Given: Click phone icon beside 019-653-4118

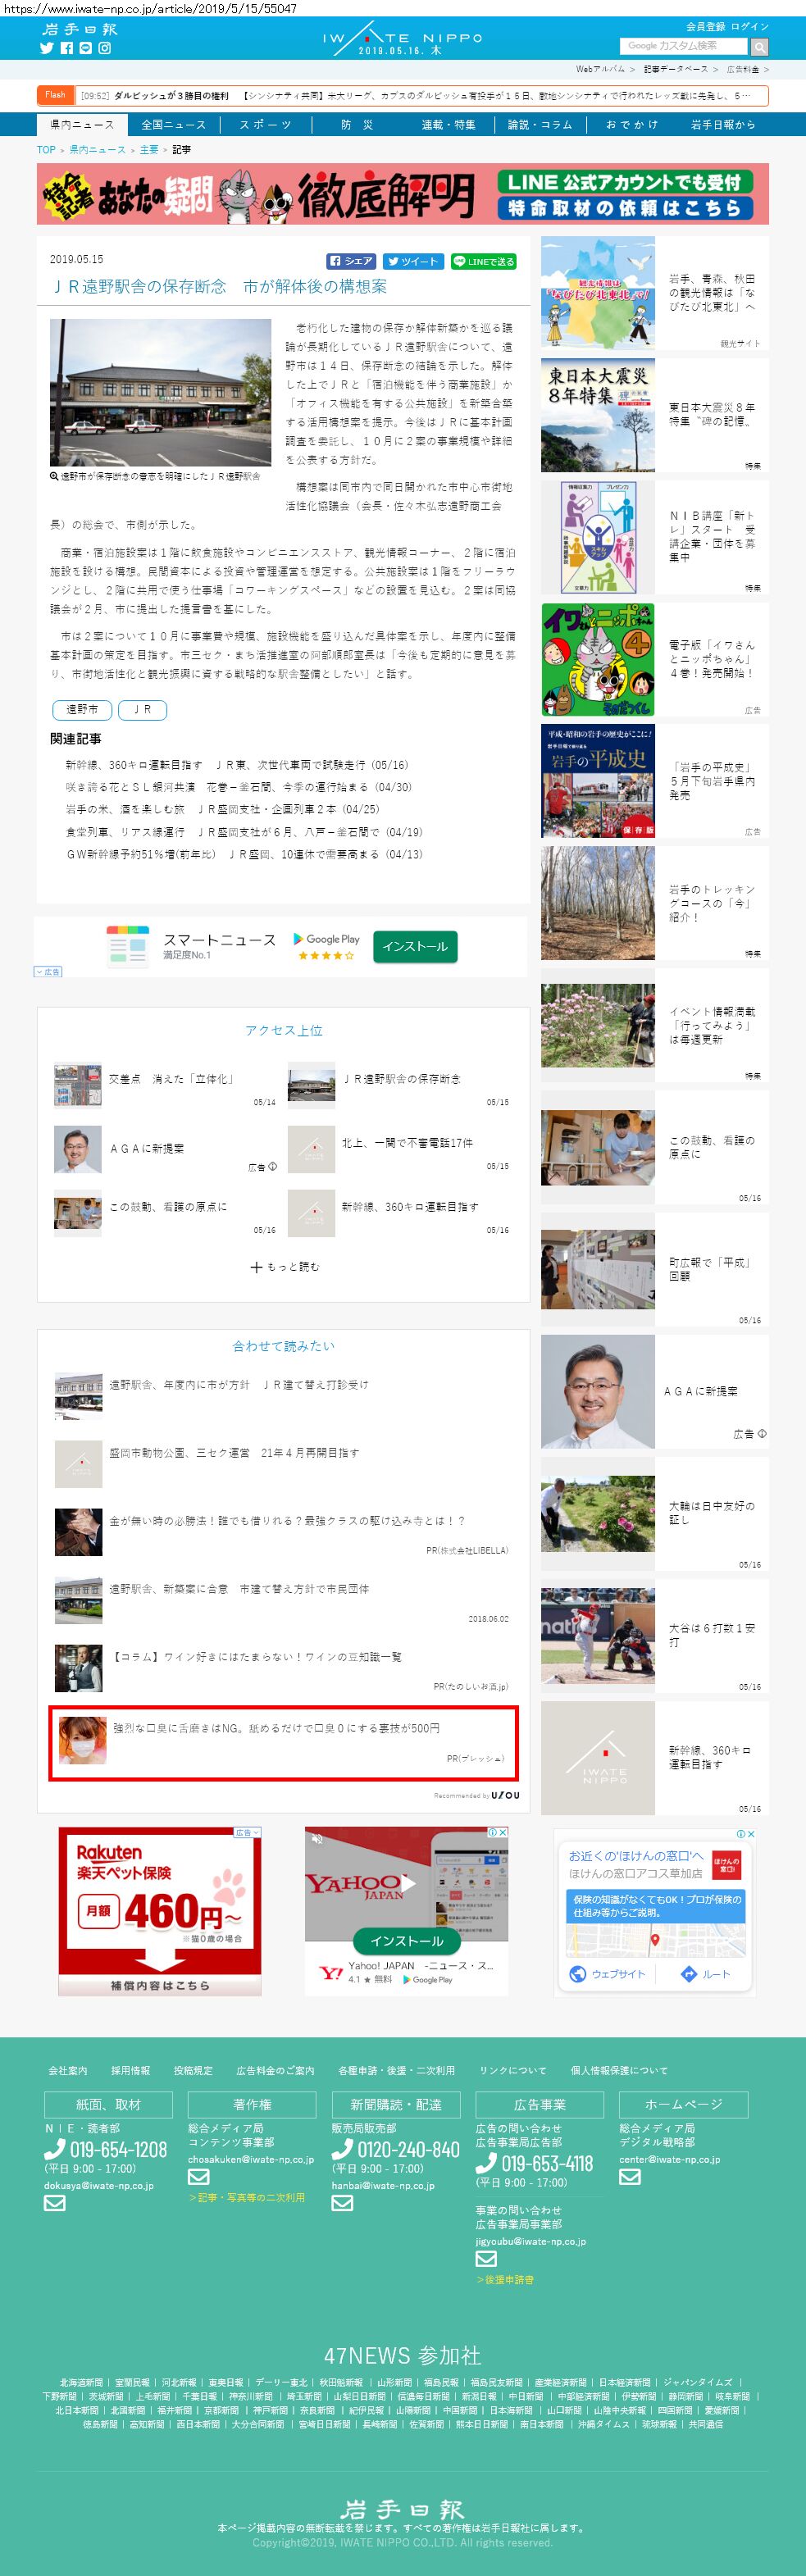Looking at the screenshot, I should click(486, 2163).
